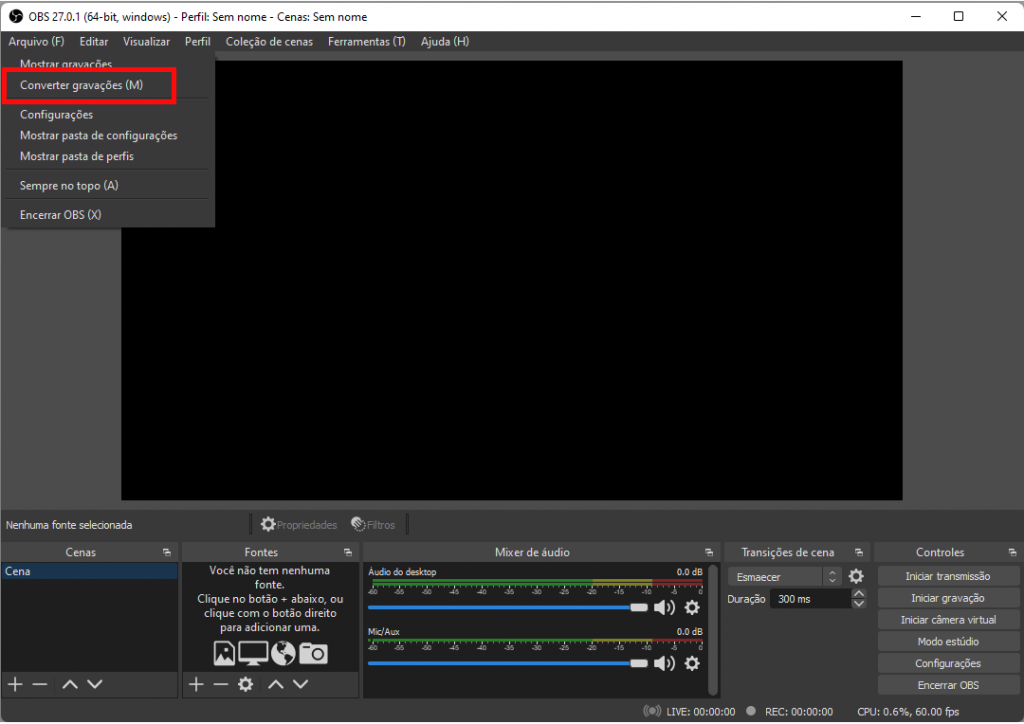Undock the Mixer de áudio panel

point(708,553)
